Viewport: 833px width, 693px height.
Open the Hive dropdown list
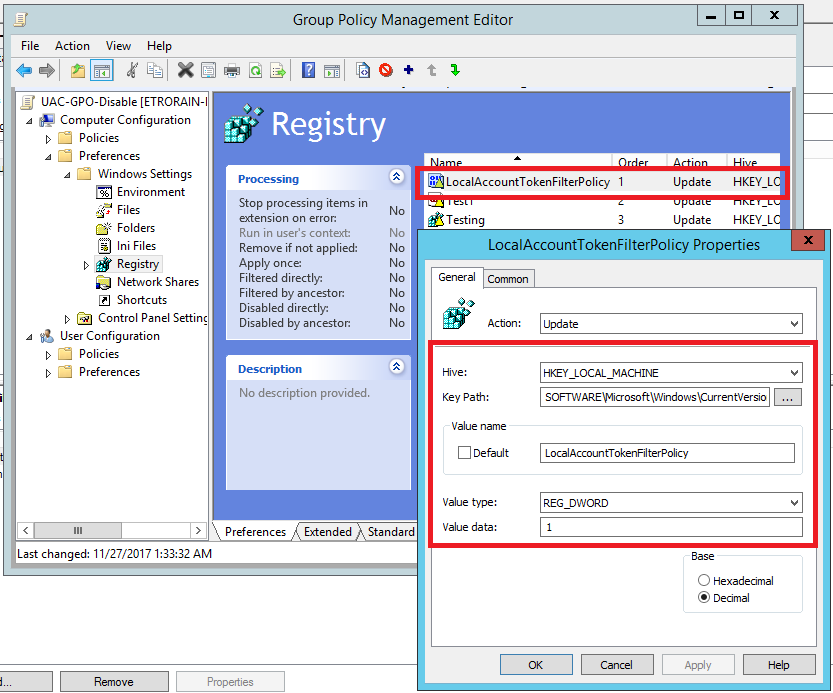point(794,373)
